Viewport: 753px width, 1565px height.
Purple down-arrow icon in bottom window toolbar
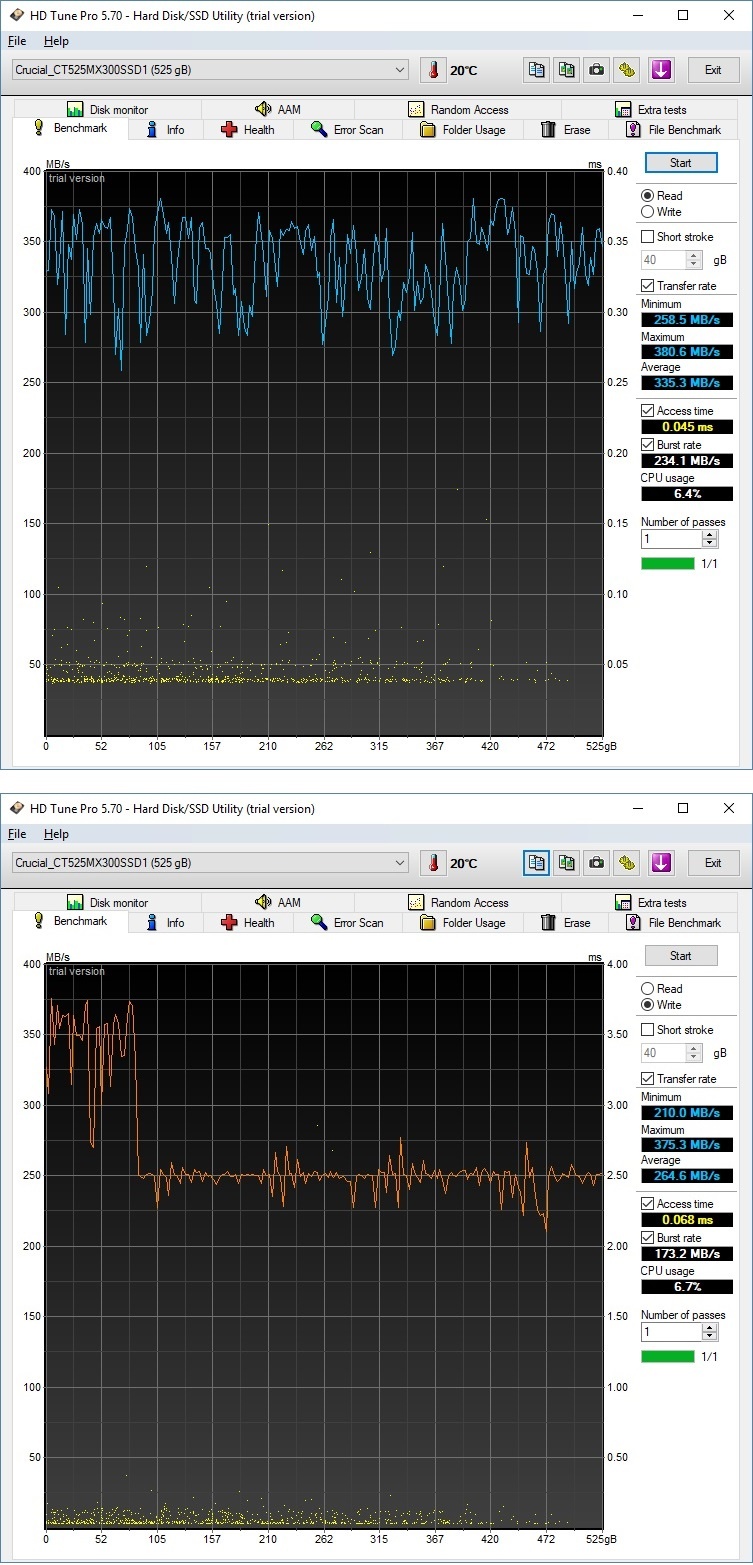coord(661,863)
